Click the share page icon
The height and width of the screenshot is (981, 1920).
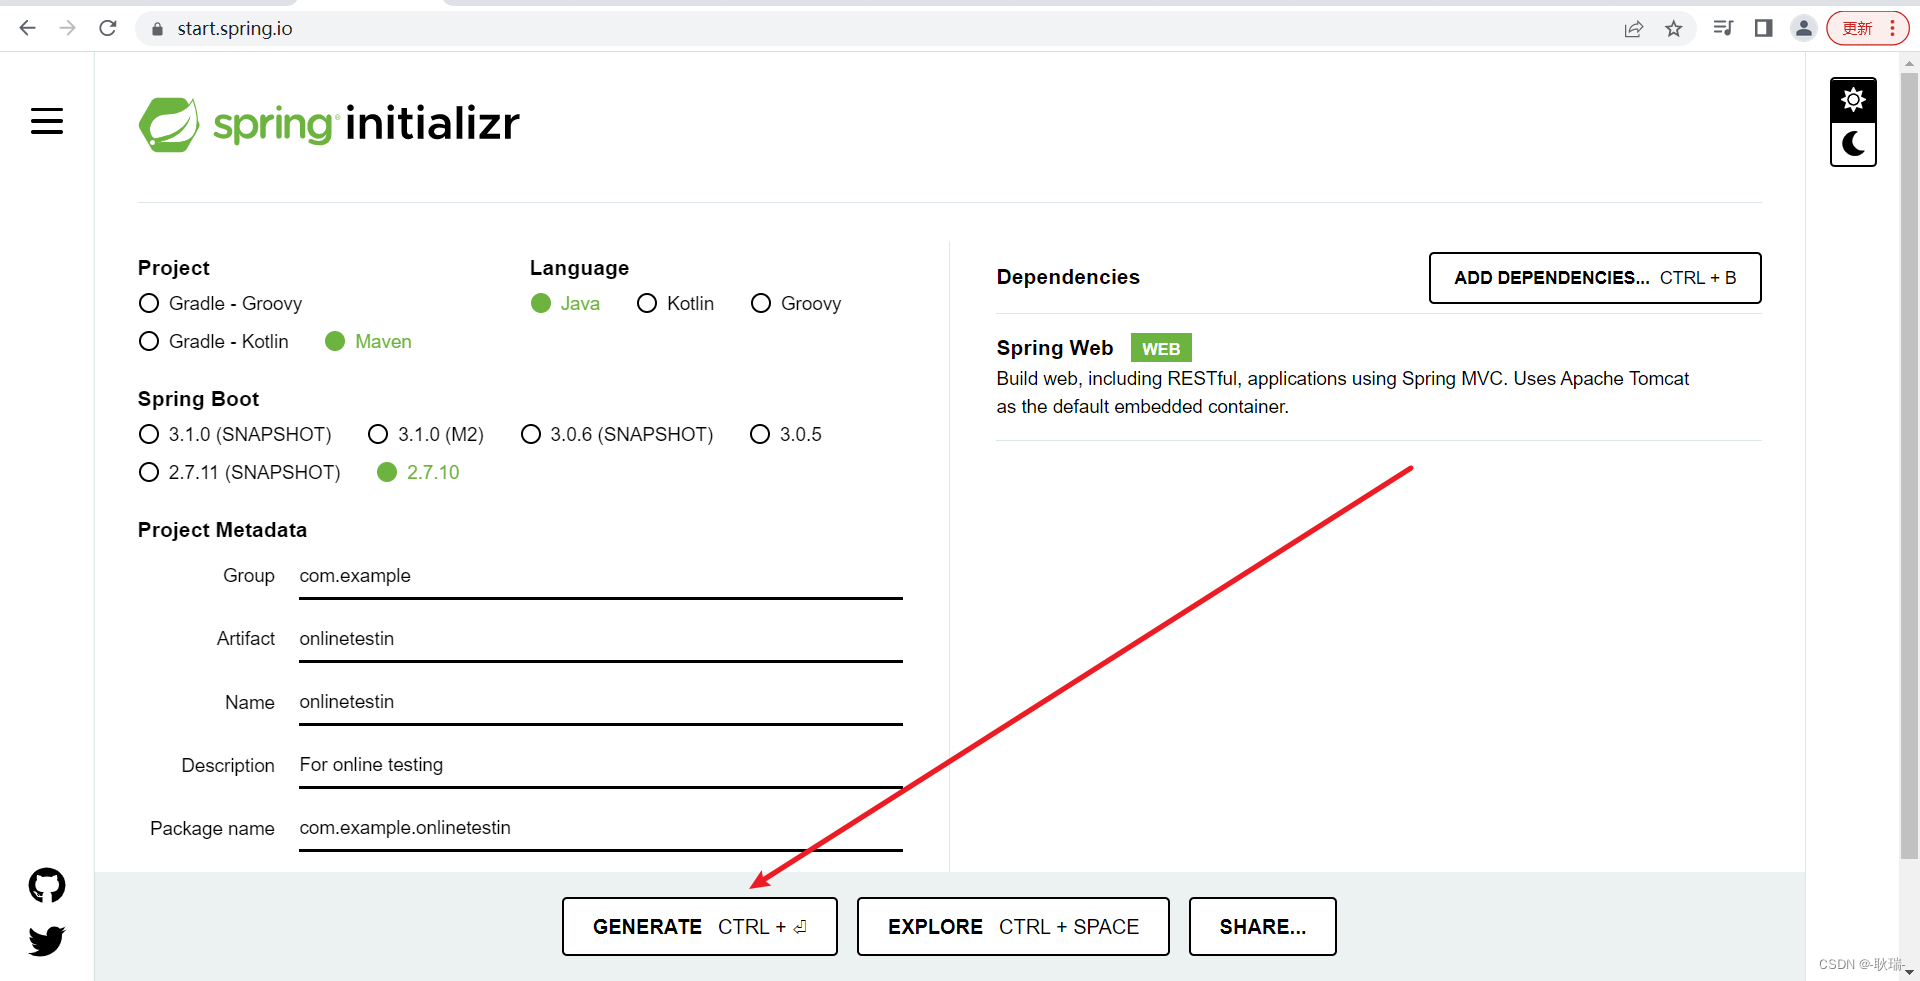[1634, 28]
